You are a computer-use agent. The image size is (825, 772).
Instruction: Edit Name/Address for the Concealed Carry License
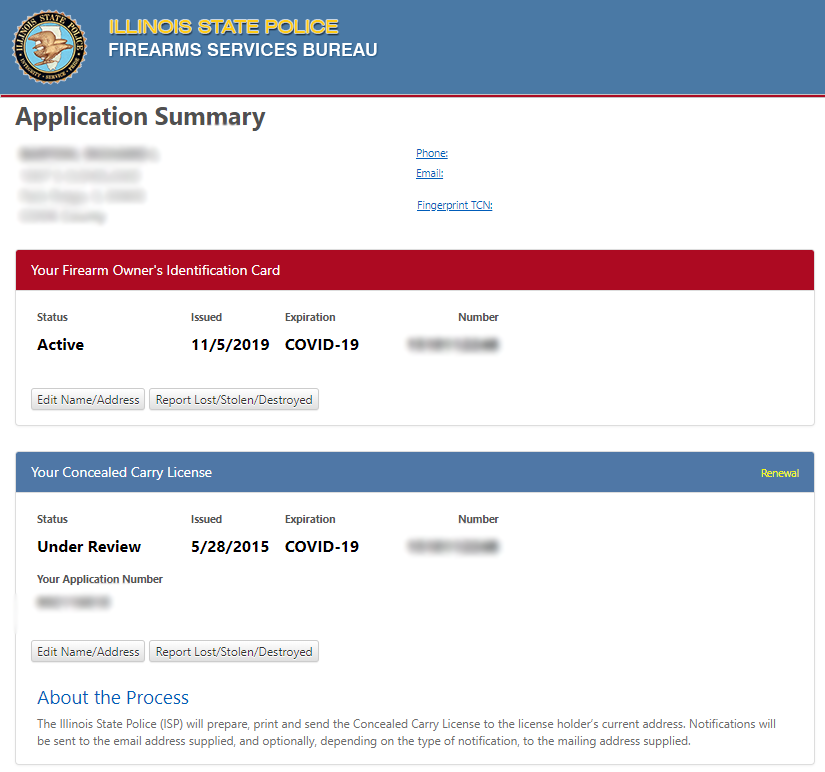click(x=88, y=651)
